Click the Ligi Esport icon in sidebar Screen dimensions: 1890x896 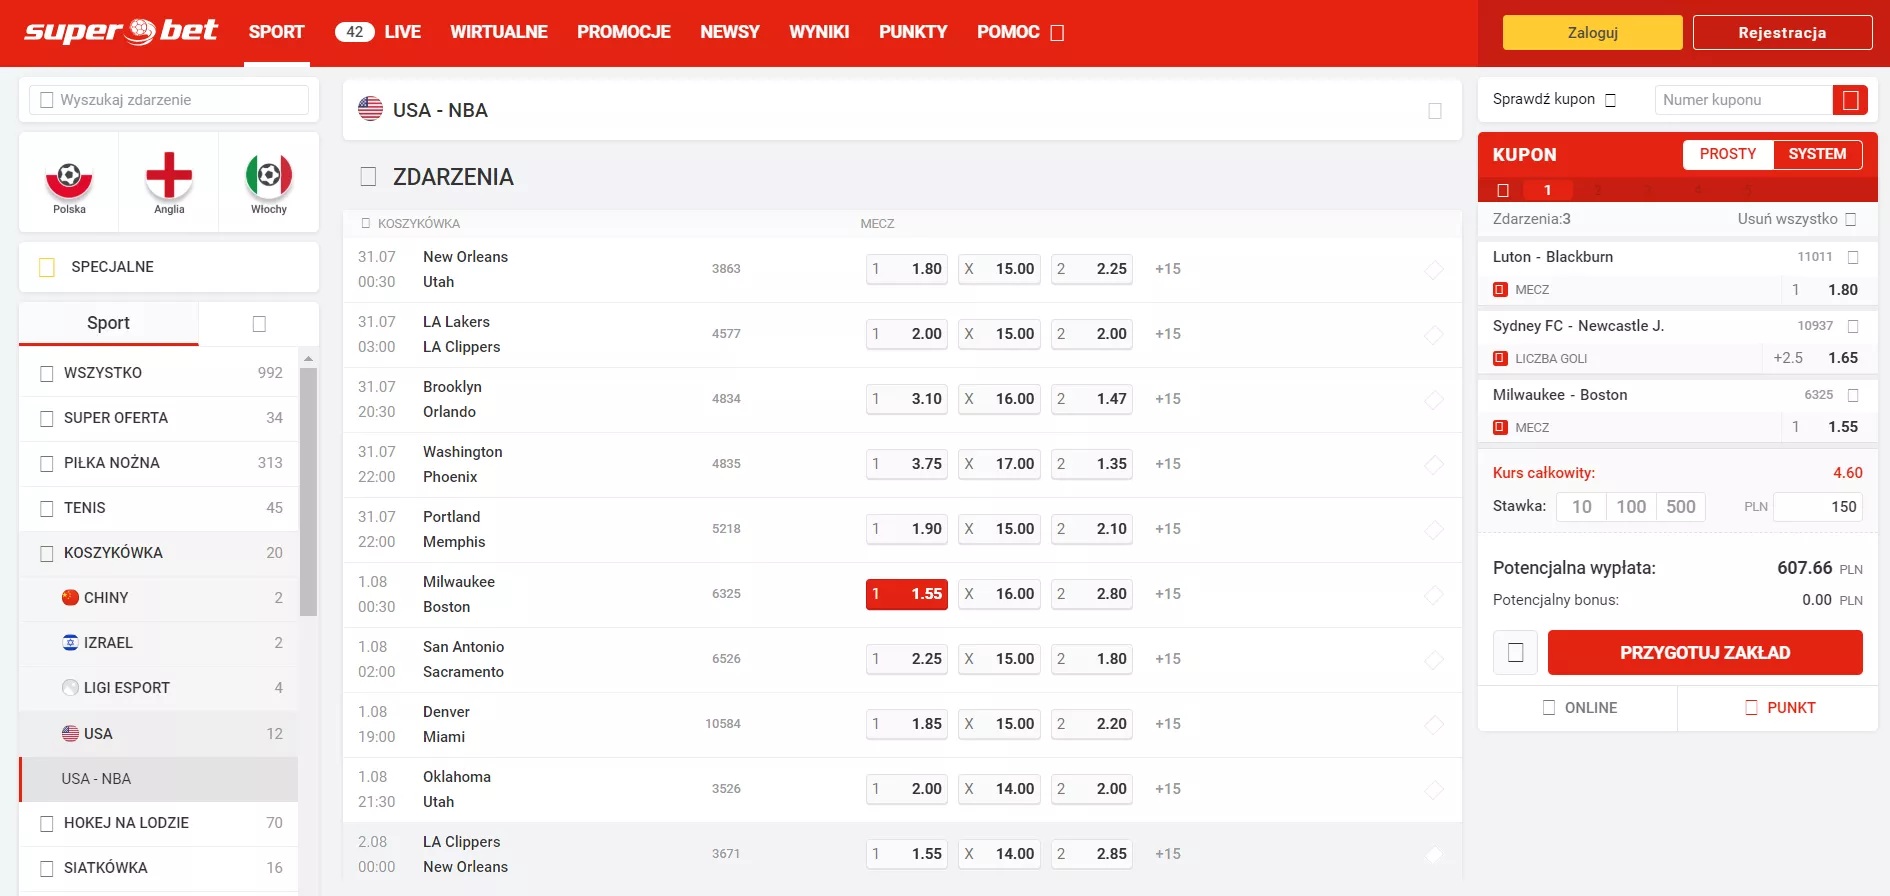coord(70,687)
